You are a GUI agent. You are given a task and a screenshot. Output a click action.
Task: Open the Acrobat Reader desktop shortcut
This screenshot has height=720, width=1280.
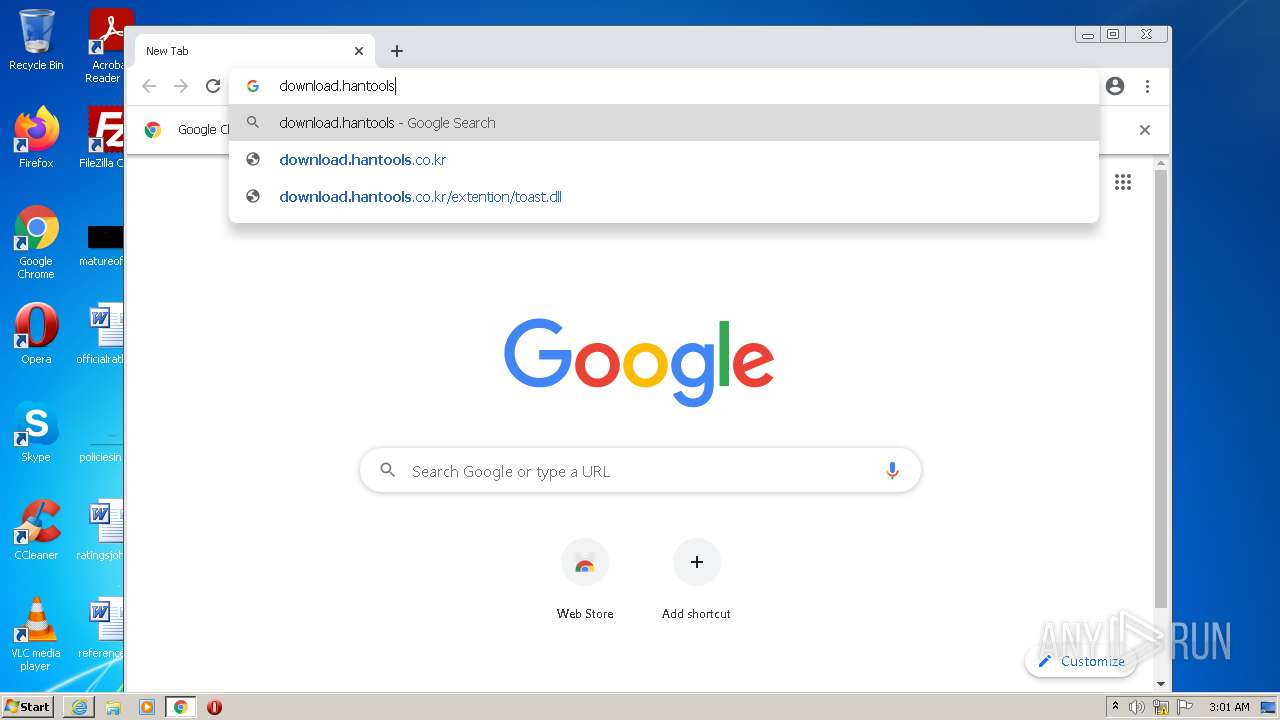pyautogui.click(x=105, y=46)
